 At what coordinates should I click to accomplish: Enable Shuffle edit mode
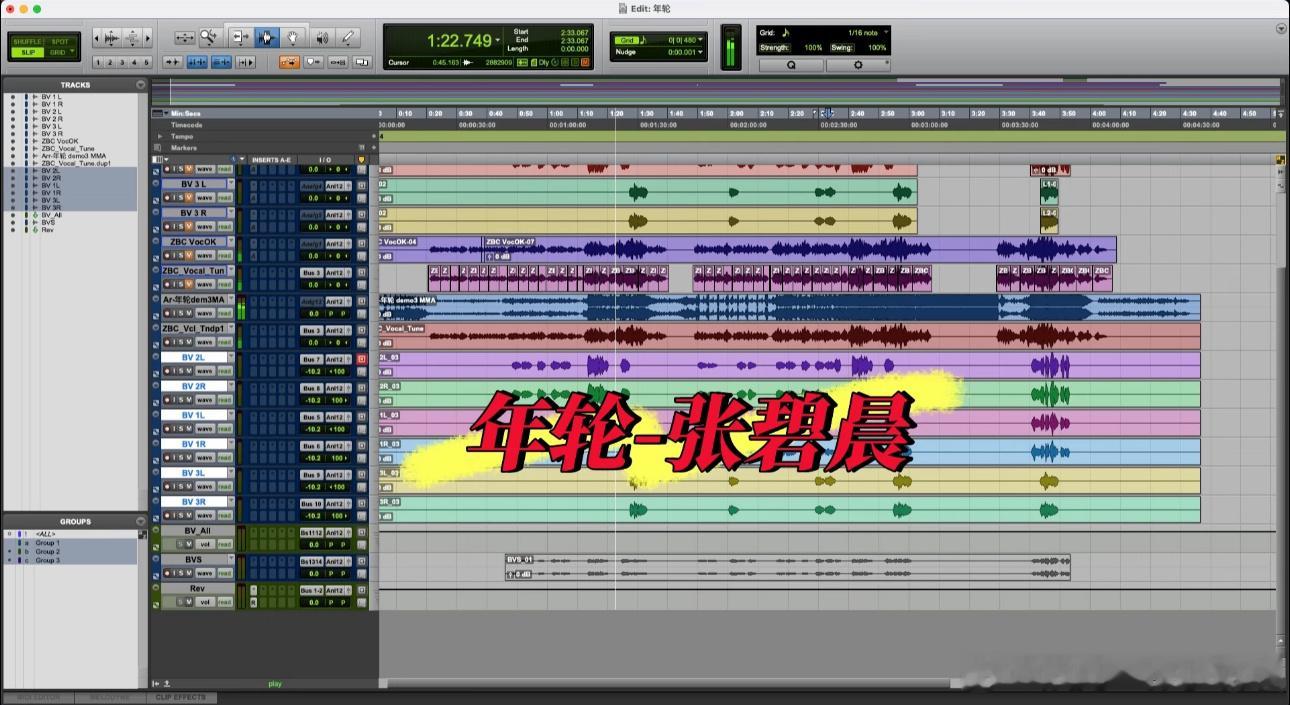click(27, 42)
